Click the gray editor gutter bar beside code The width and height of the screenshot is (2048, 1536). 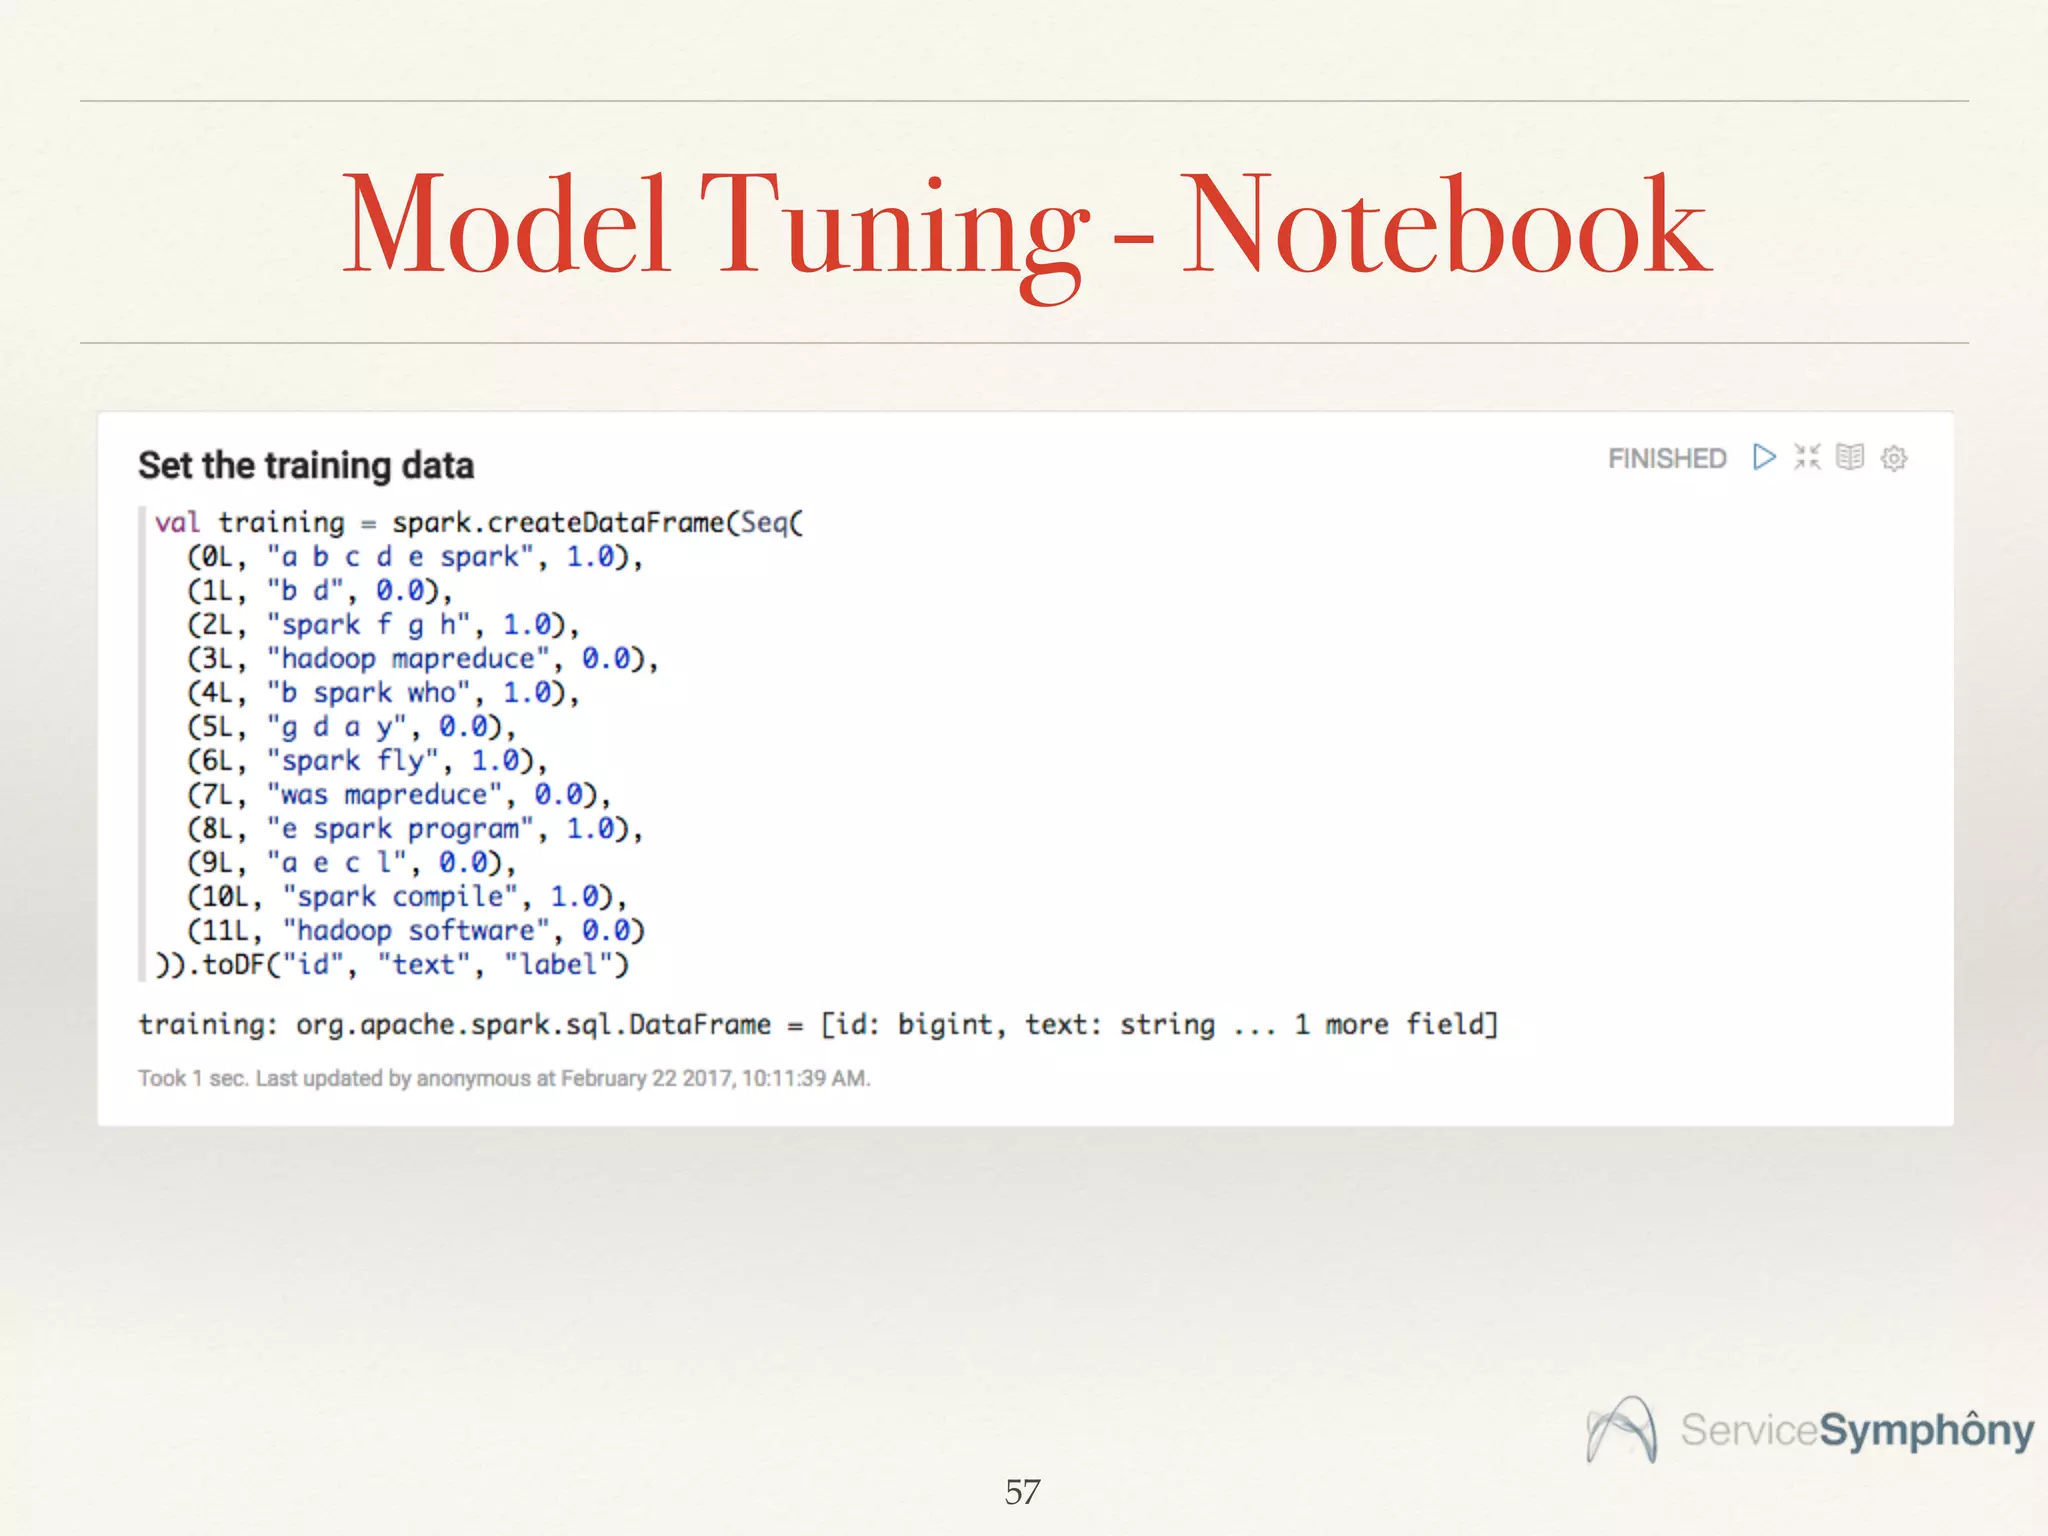(x=142, y=743)
